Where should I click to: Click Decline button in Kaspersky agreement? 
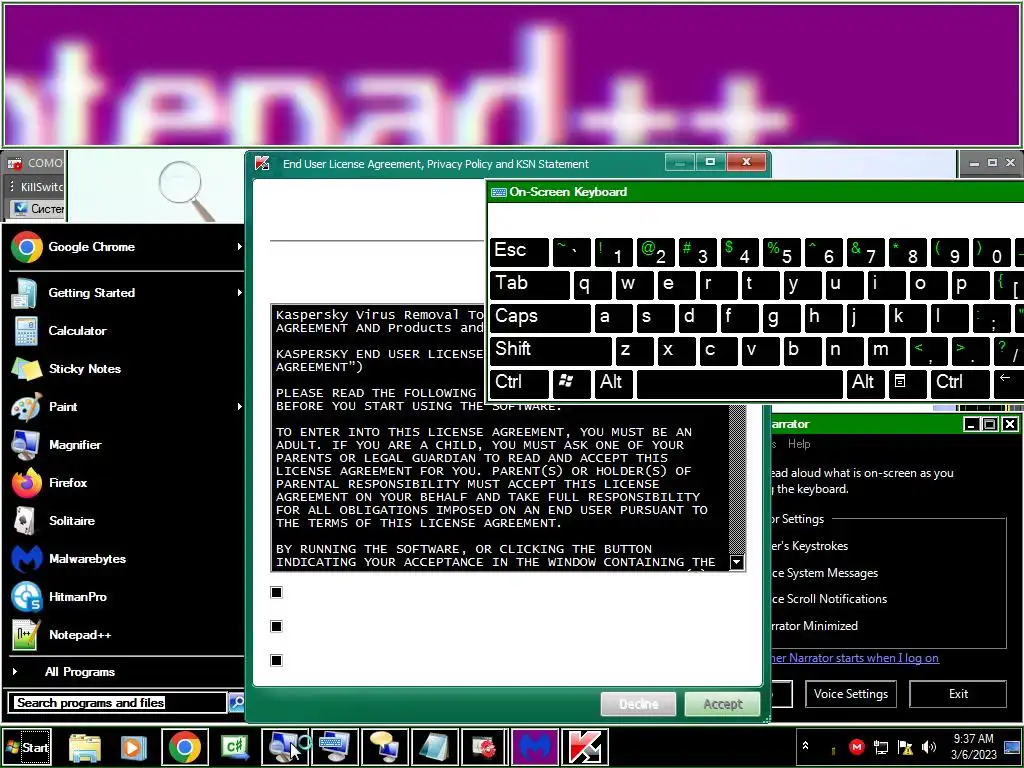click(638, 704)
